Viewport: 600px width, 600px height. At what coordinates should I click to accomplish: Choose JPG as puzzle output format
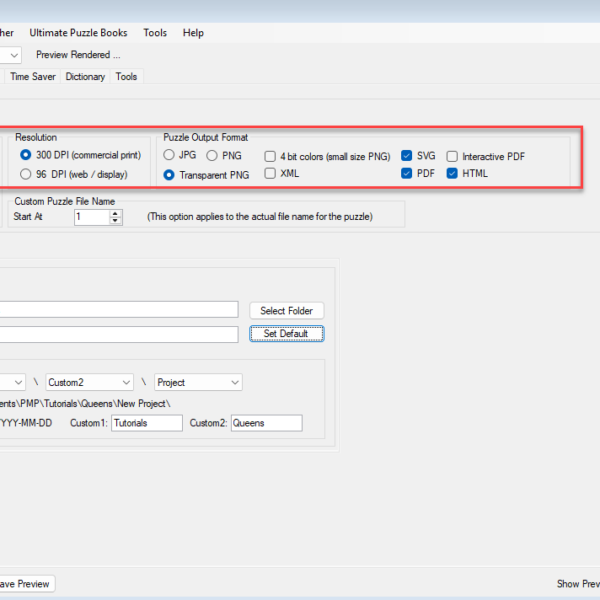(x=169, y=155)
